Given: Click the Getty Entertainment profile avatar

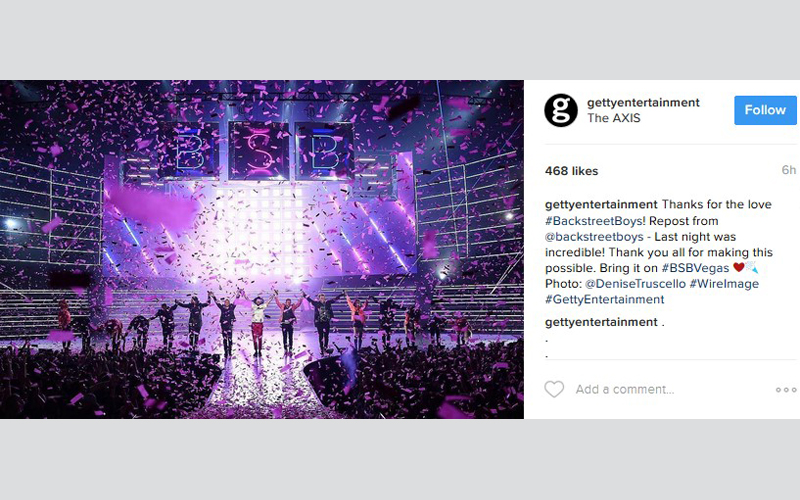Looking at the screenshot, I should 561,110.
